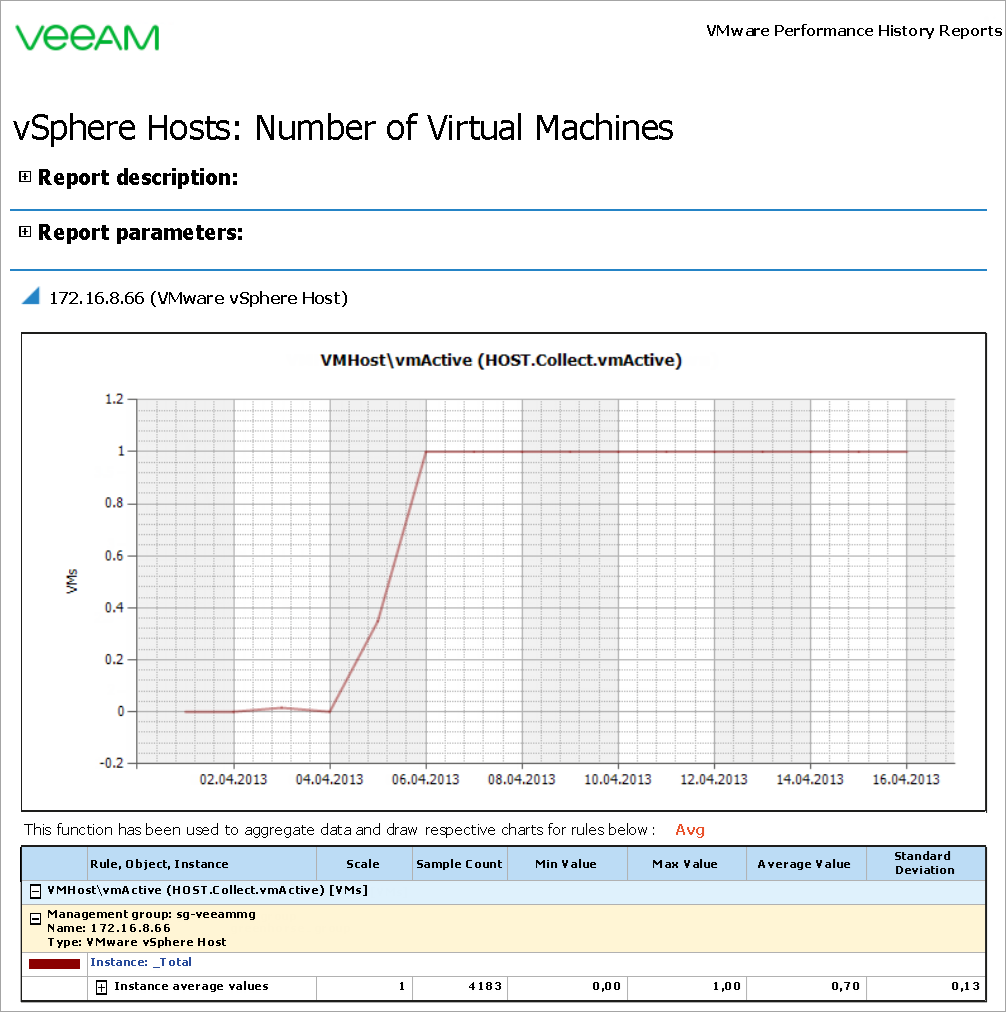Viewport: 1006px width, 1012px height.
Task: Click the Veeam logo
Action: tap(87, 37)
